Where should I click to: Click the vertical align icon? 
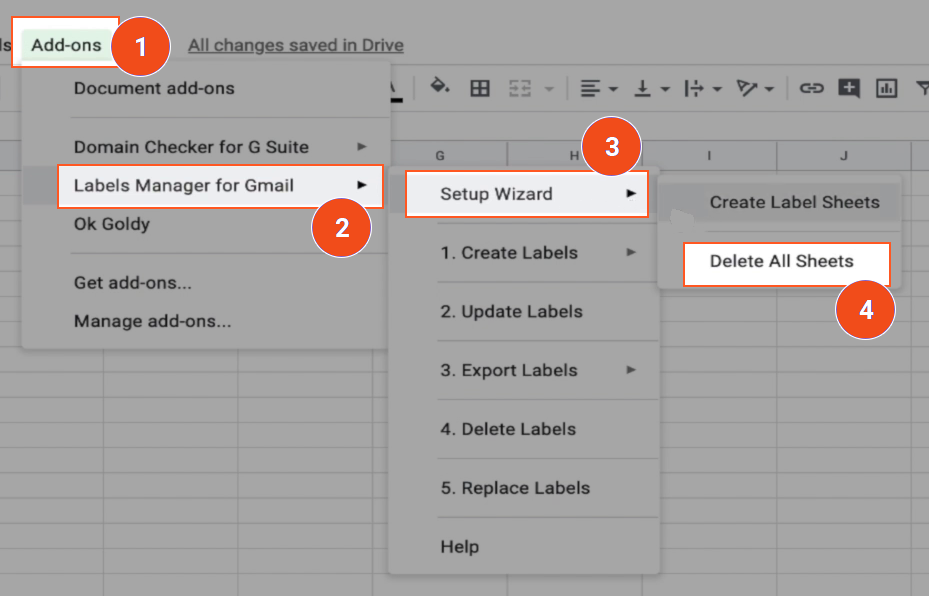(x=642, y=89)
